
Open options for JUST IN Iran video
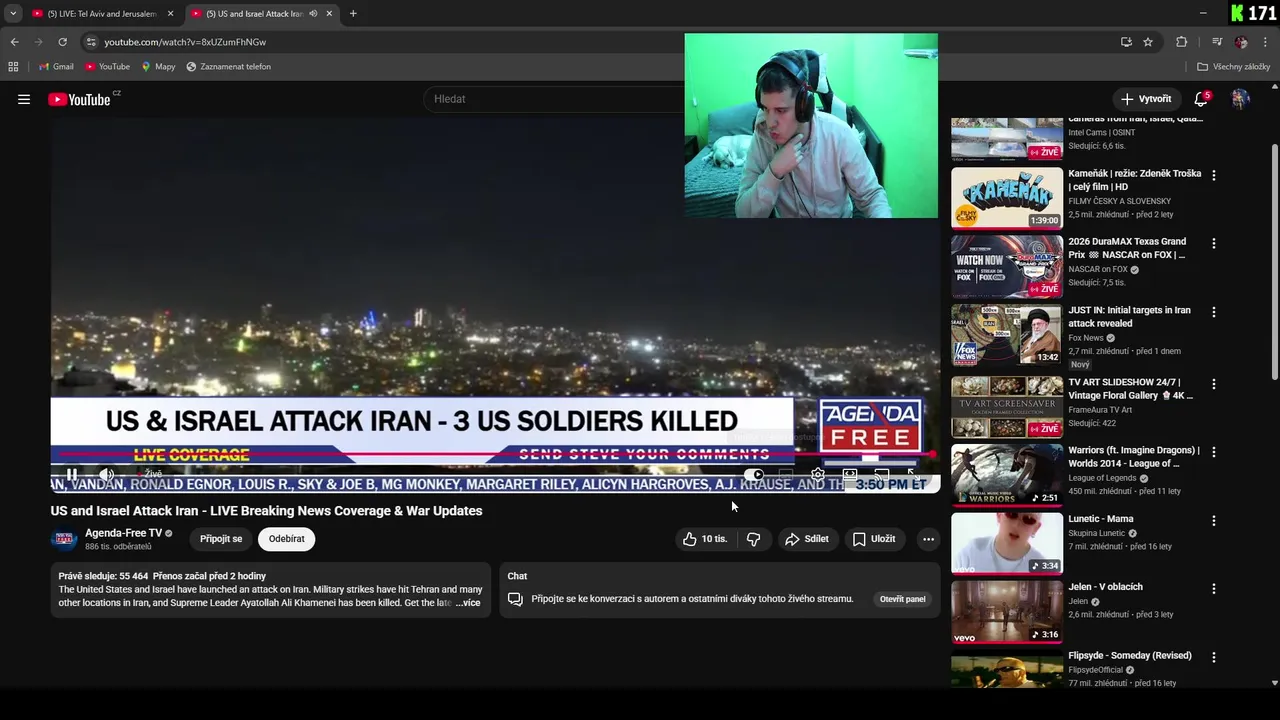pos(1214,312)
